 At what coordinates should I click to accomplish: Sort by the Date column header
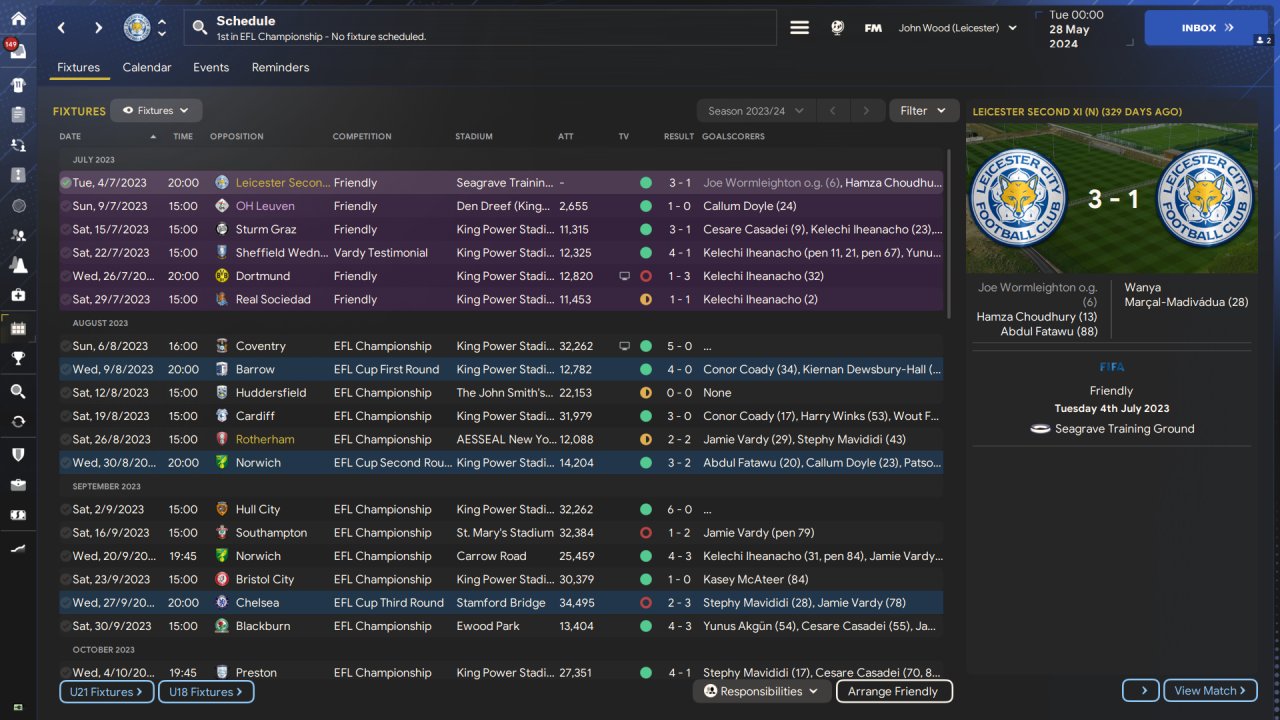[x=108, y=136]
